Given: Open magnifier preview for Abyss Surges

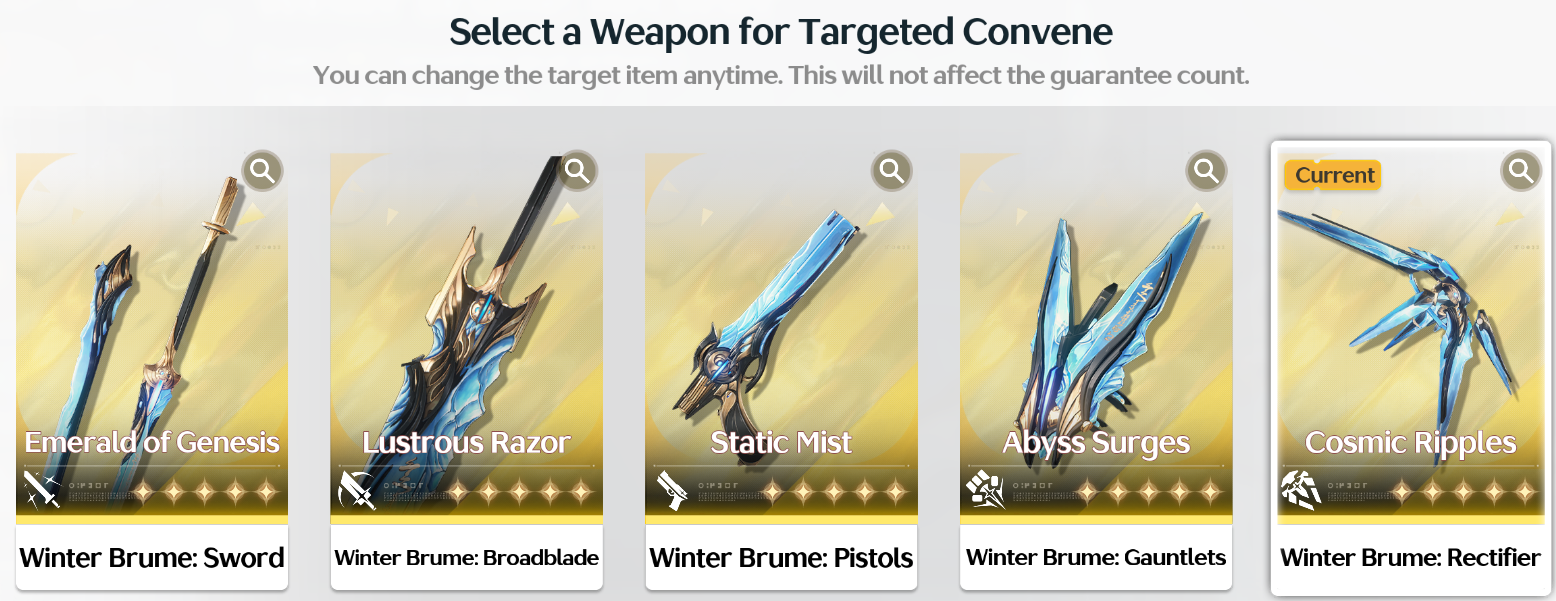Looking at the screenshot, I should coord(1207,171).
